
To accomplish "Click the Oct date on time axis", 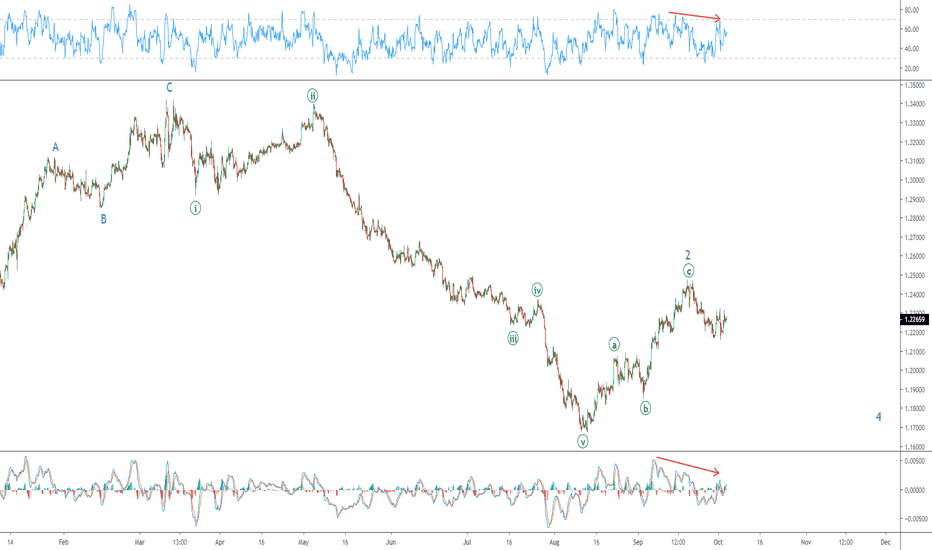I will (718, 542).
